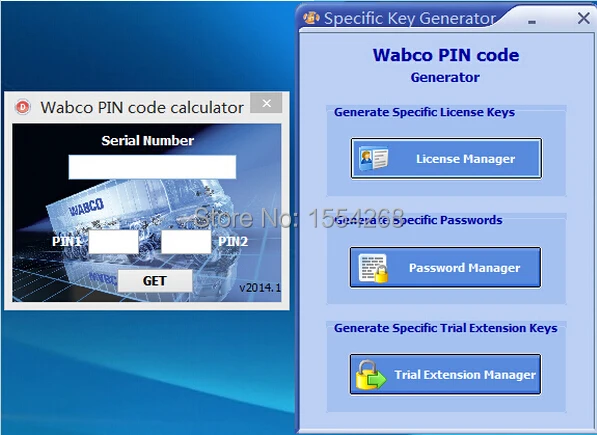Click the red Wabco calculator title icon

pos(22,107)
